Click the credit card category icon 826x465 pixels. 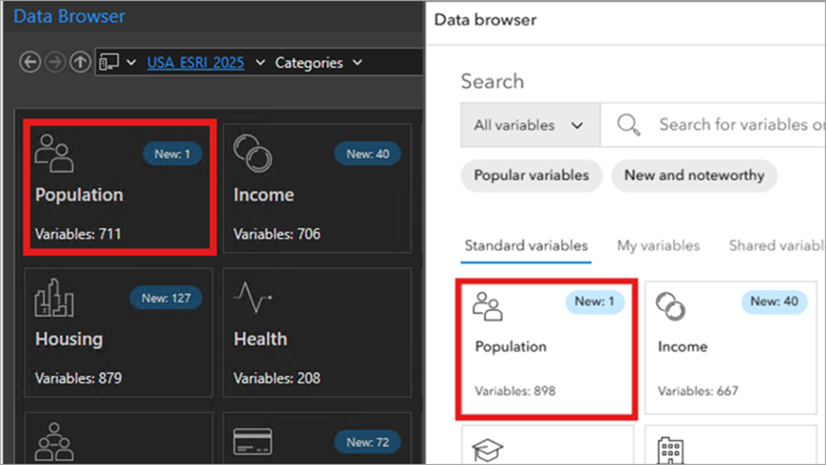pyautogui.click(x=250, y=441)
